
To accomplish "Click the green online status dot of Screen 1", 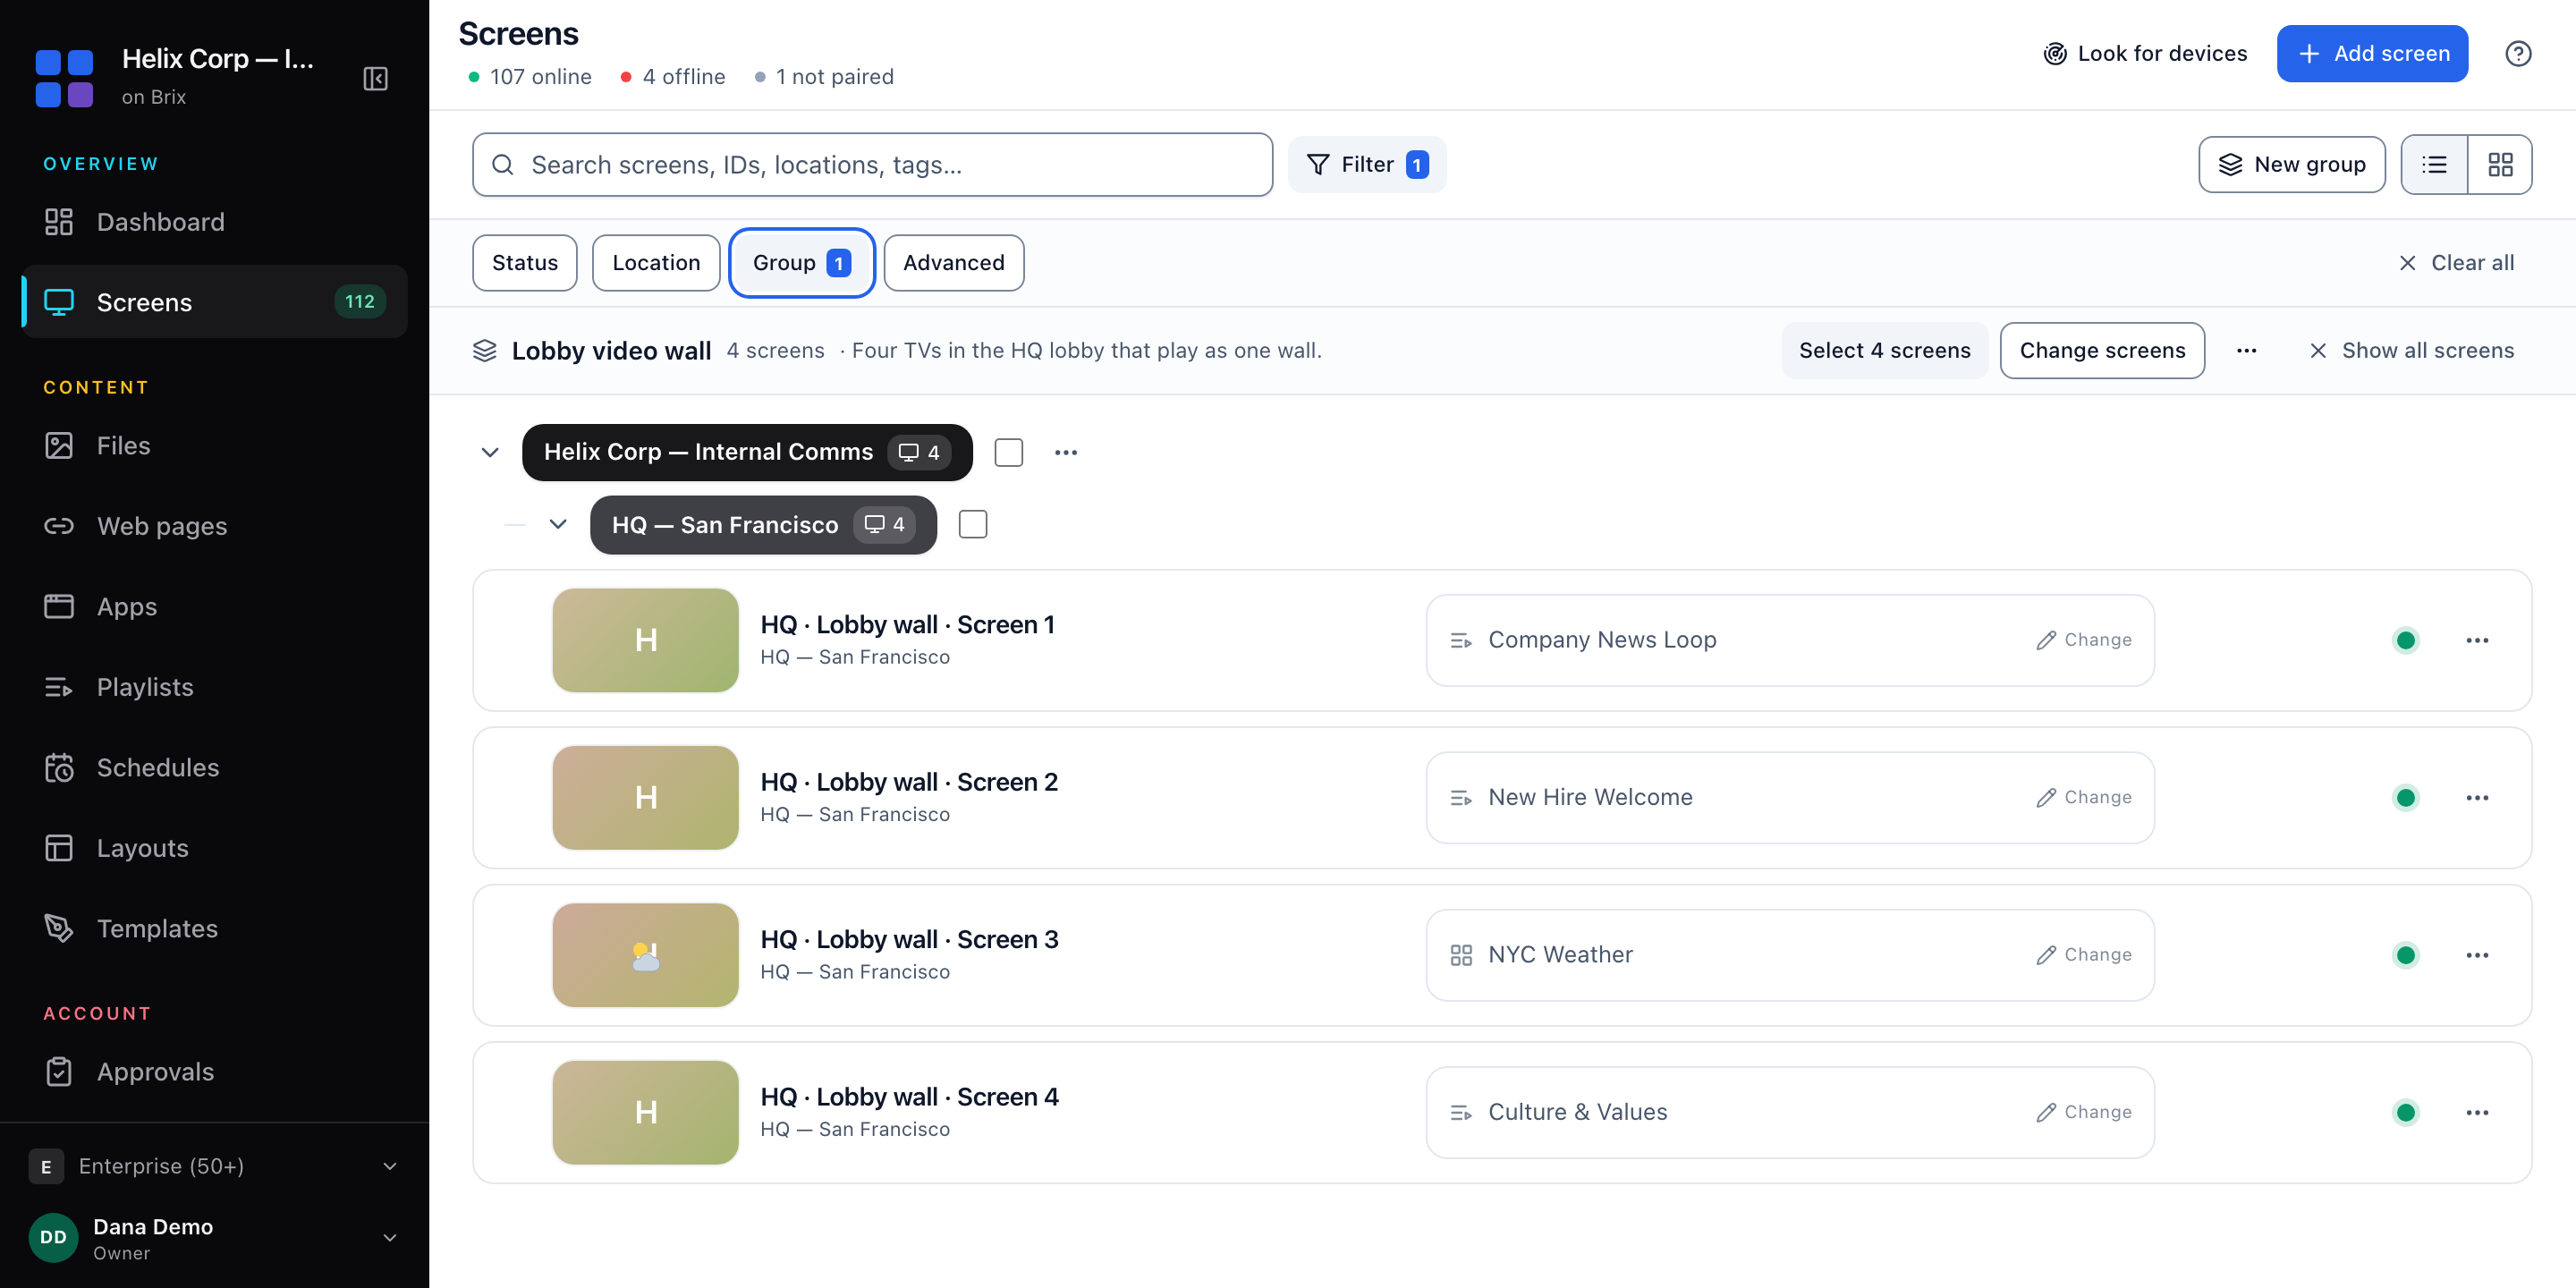I will coord(2406,640).
